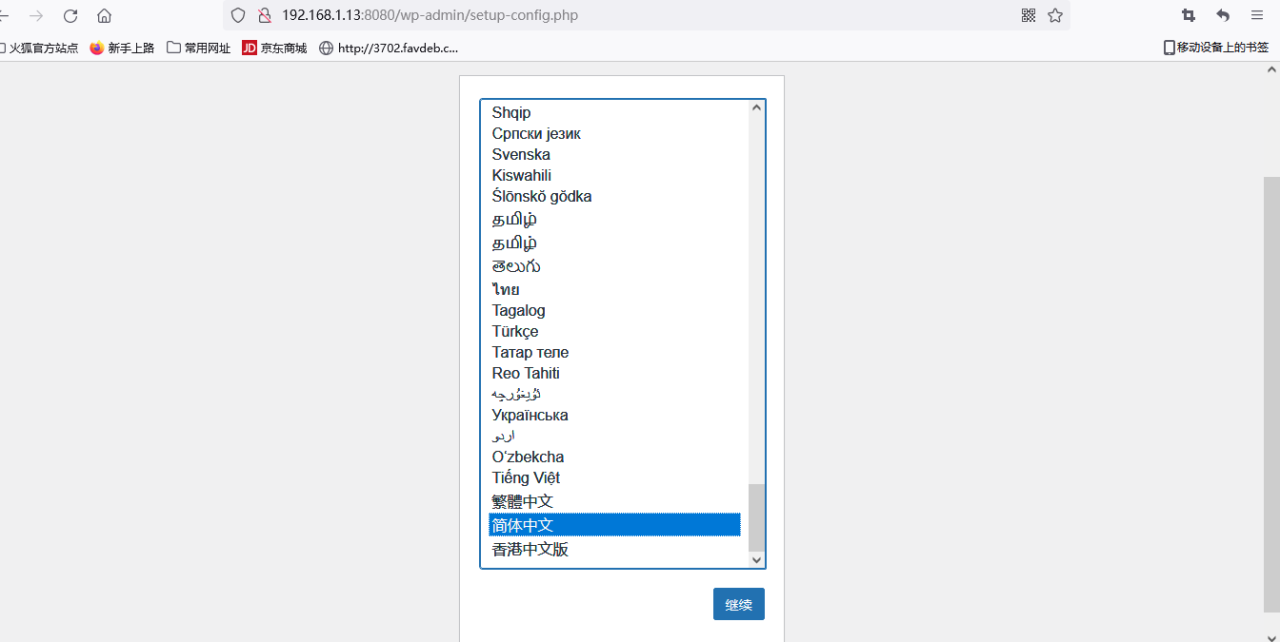Select Tagalog in the list
Screen dimensions: 1280x642
click(x=614, y=310)
